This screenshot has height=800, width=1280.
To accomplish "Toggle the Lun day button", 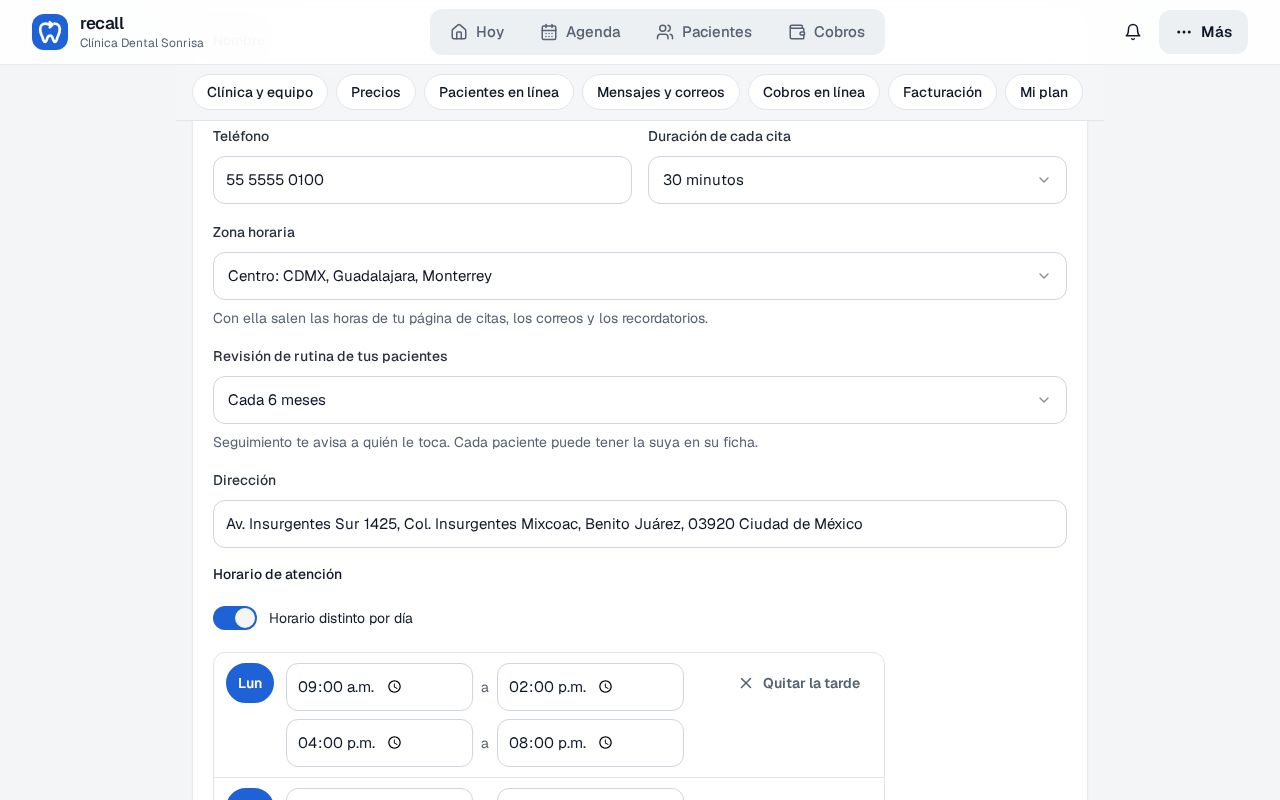I will tap(250, 683).
